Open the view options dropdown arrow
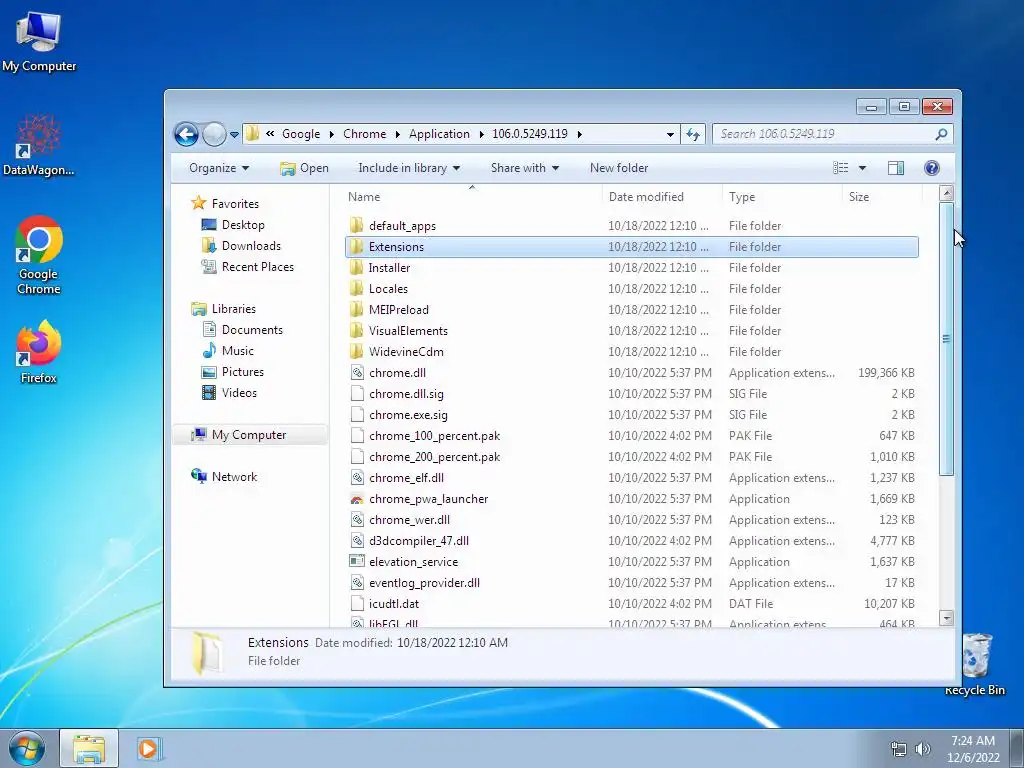The width and height of the screenshot is (1024, 768). click(862, 168)
